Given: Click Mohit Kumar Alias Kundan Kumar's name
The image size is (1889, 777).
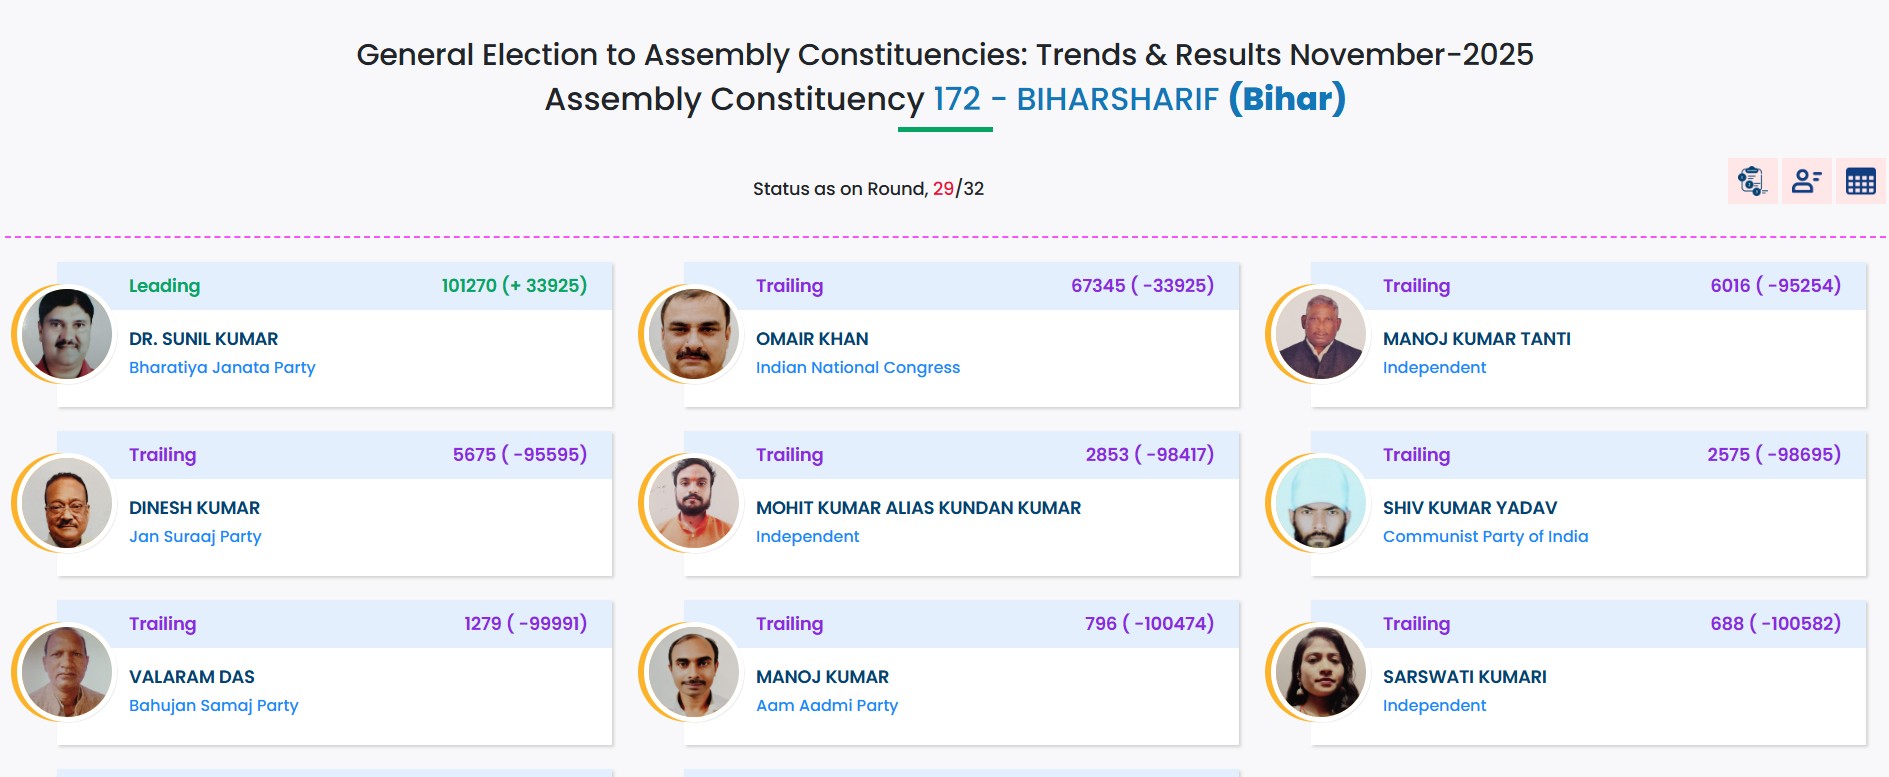Looking at the screenshot, I should [x=918, y=508].
